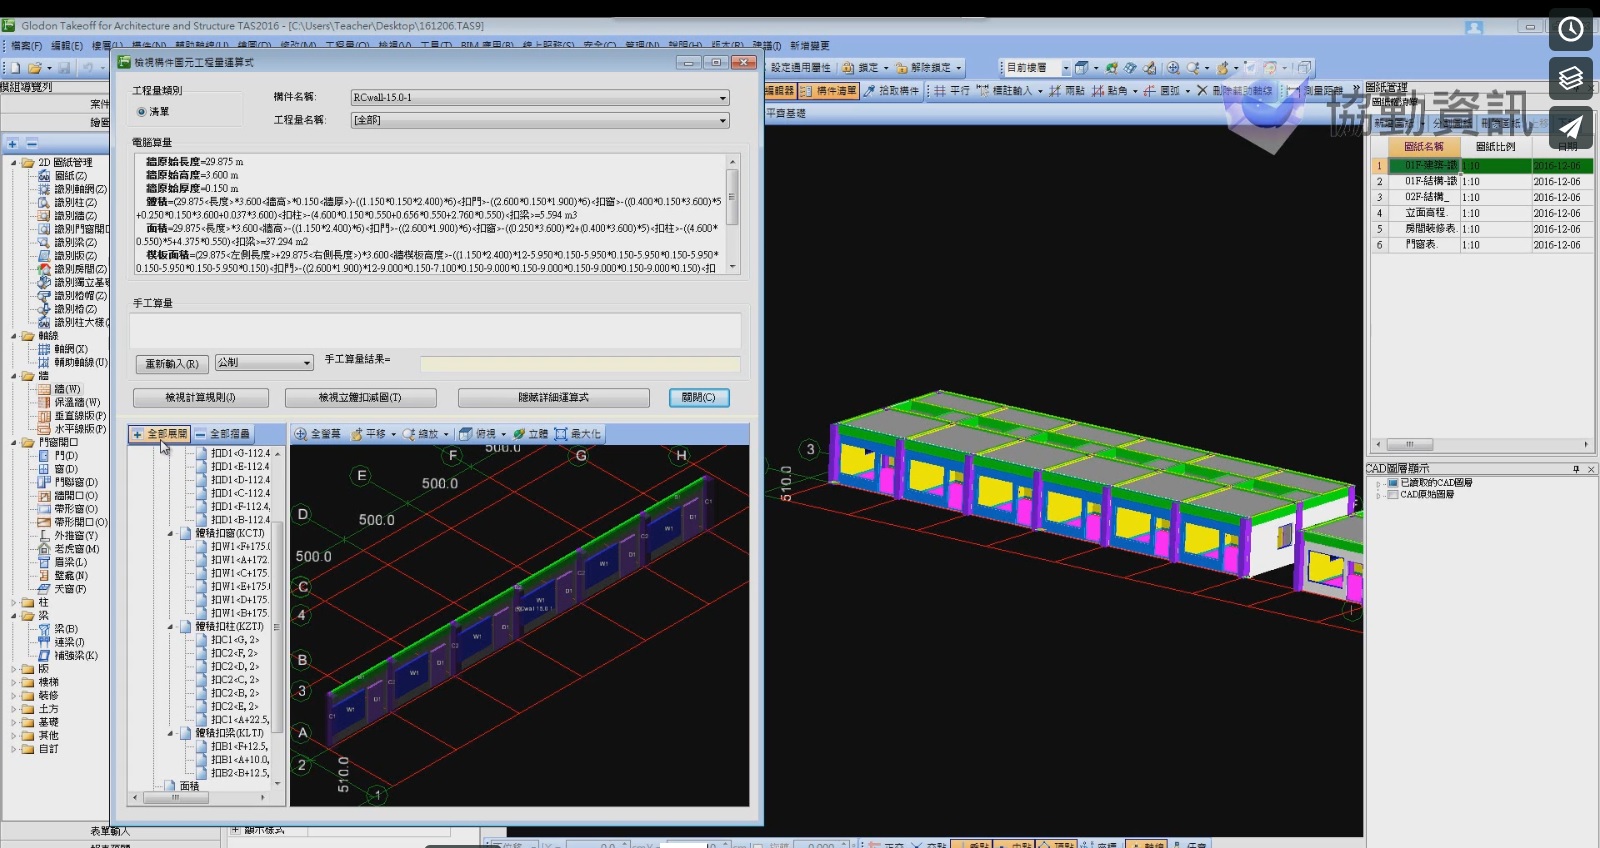1600x848 pixels.
Task: Click the 拾取構件 pick component tool
Action: pyautogui.click(x=891, y=91)
